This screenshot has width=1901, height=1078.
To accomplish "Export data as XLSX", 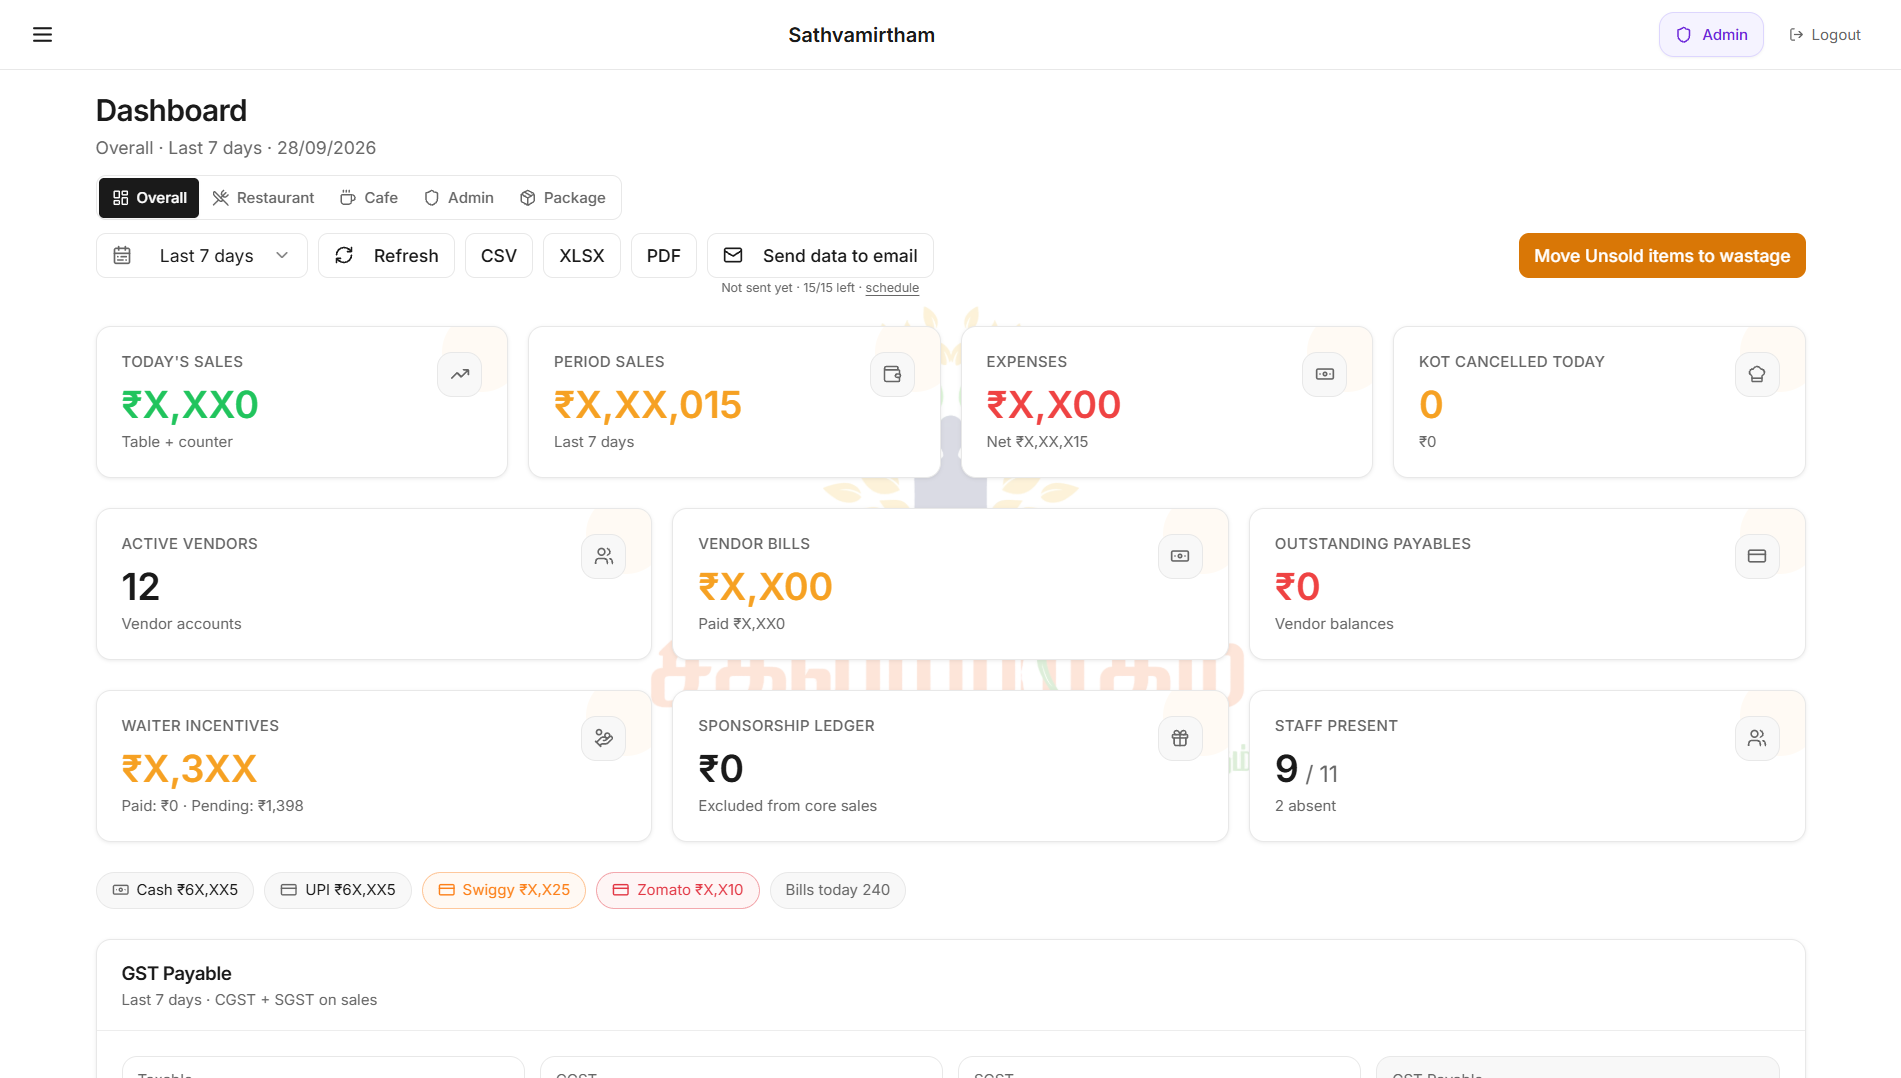I will click(582, 256).
